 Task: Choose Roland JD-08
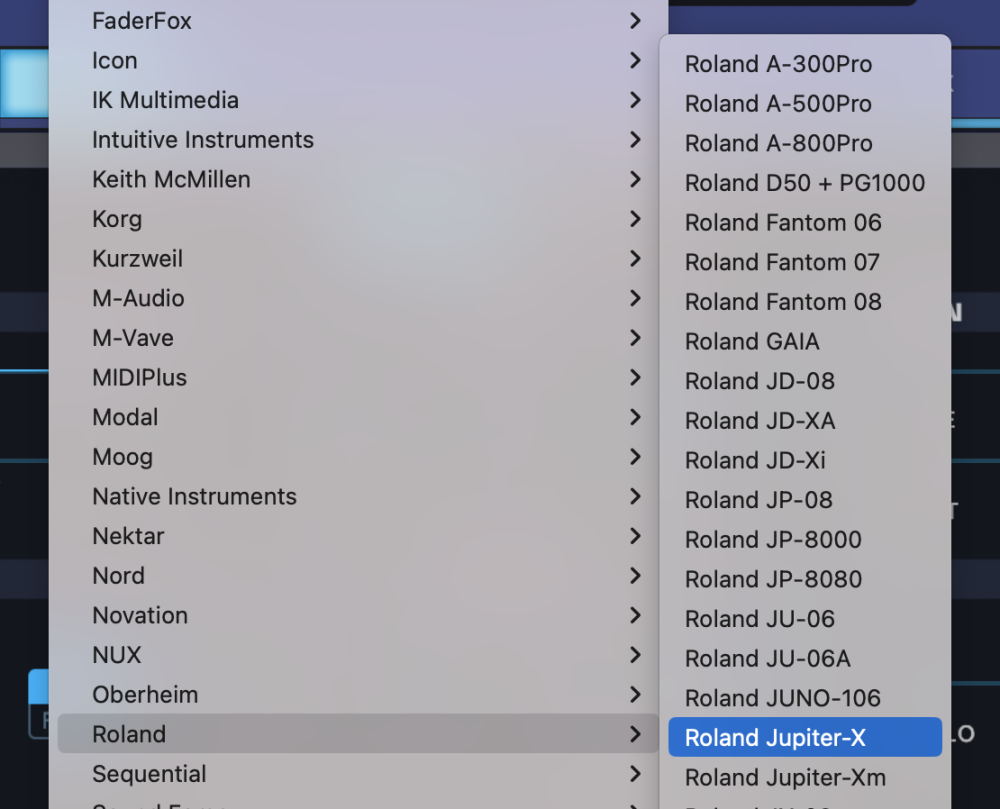pos(805,381)
